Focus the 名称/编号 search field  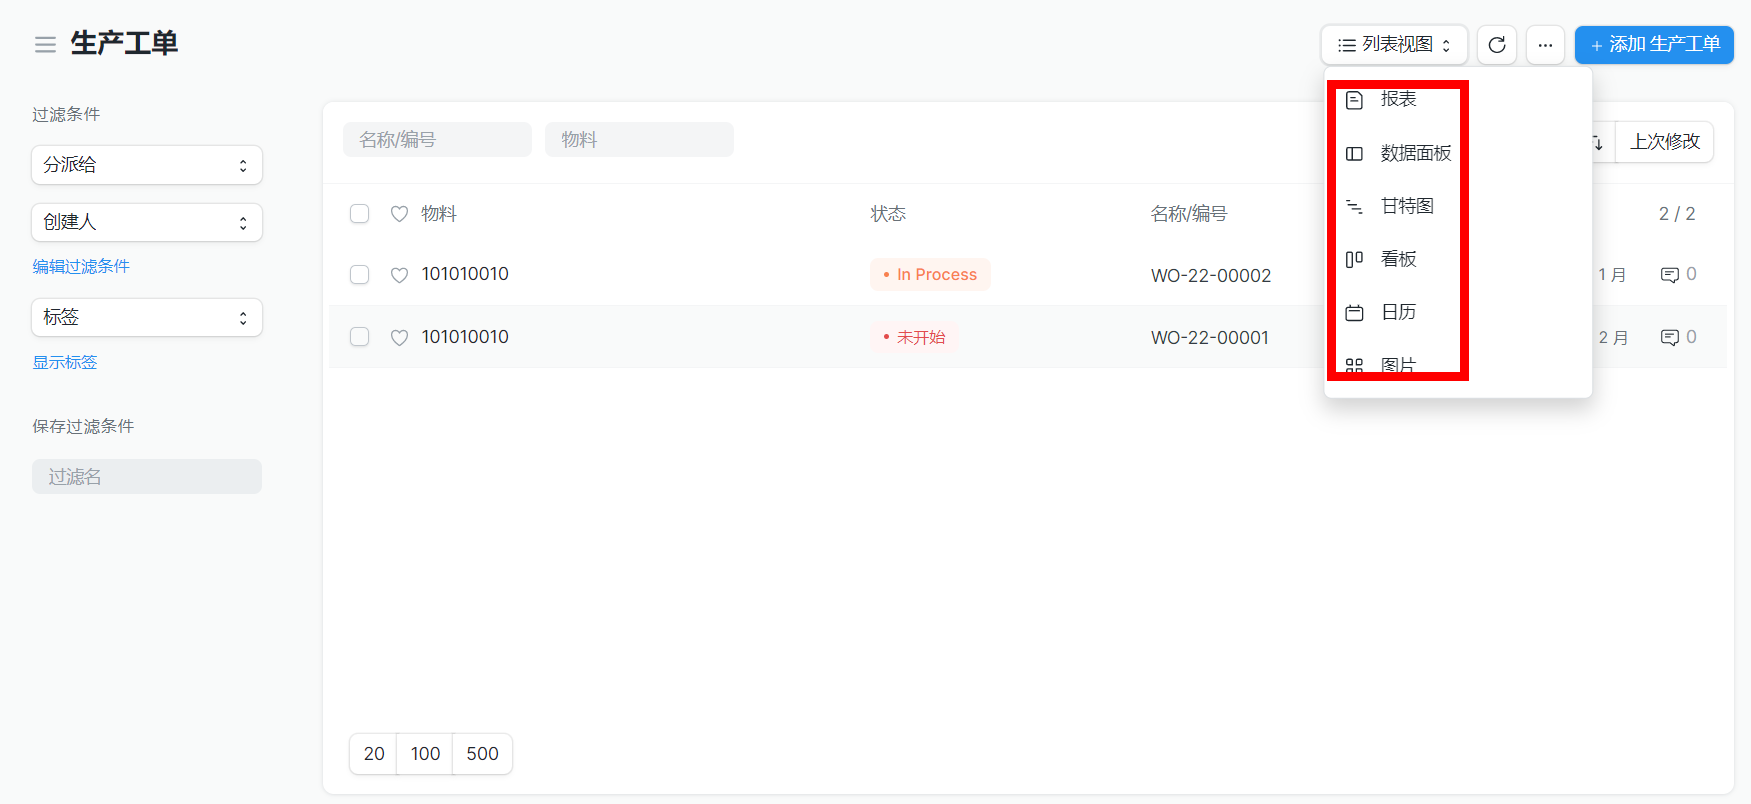coord(437,140)
